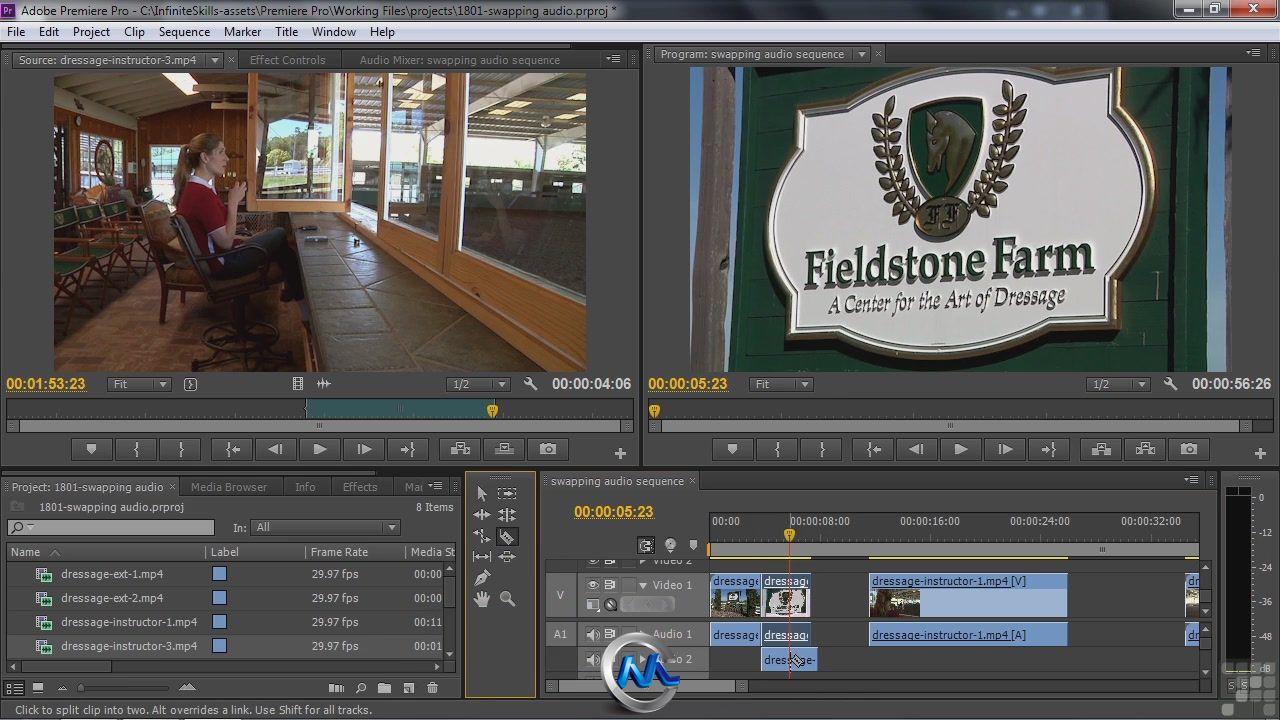Screen dimensions: 1280x720
Task: Click the timeline playhead marker
Action: point(789,535)
